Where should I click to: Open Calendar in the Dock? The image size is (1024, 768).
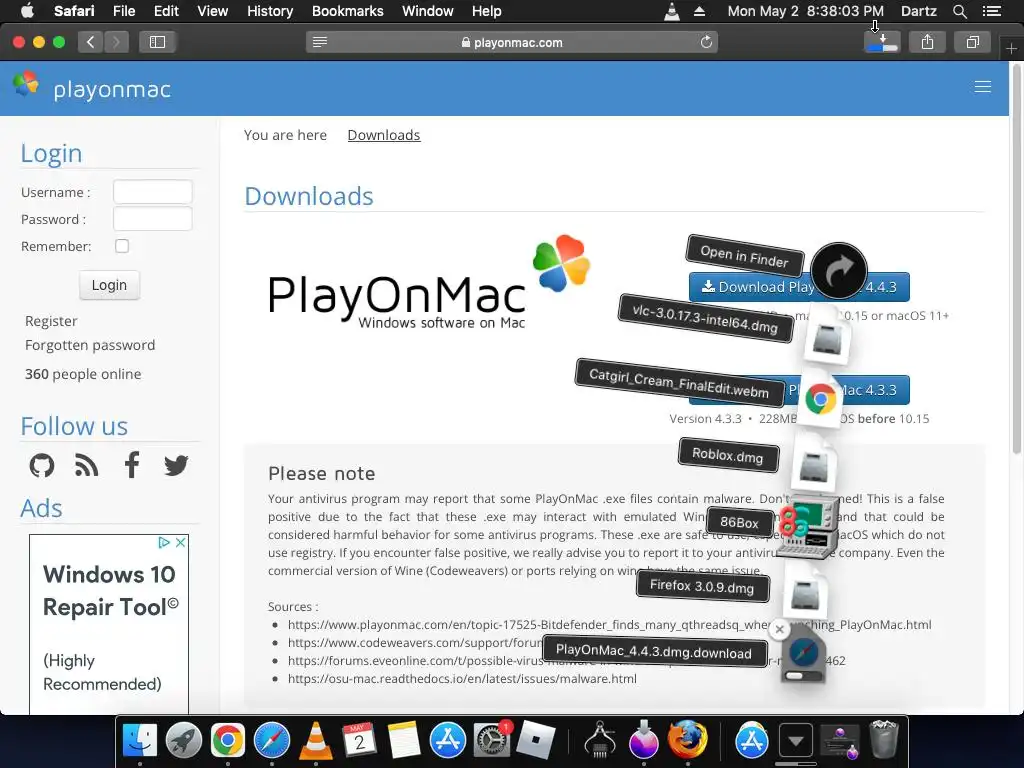coord(359,741)
